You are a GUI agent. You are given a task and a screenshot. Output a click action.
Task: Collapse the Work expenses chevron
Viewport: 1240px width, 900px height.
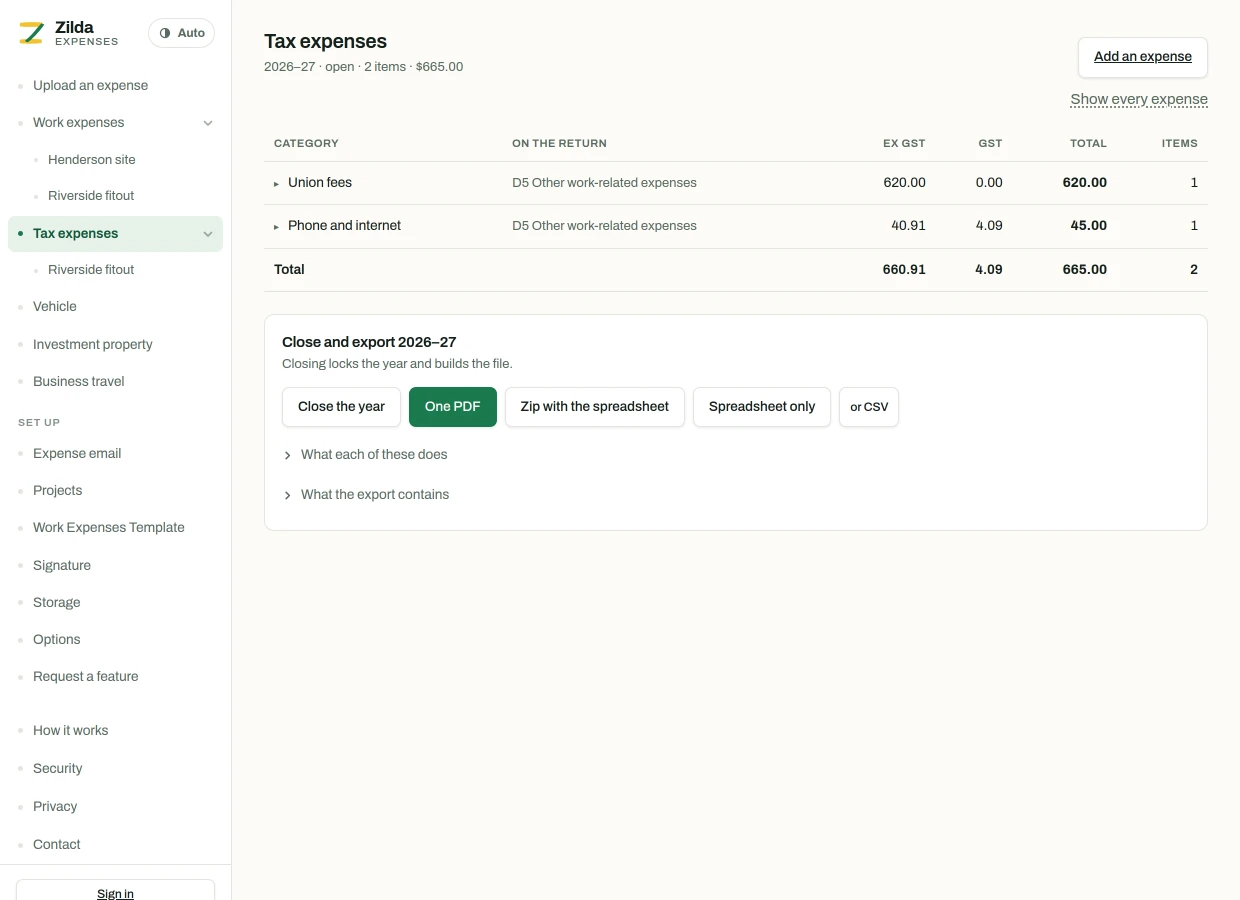click(208, 123)
